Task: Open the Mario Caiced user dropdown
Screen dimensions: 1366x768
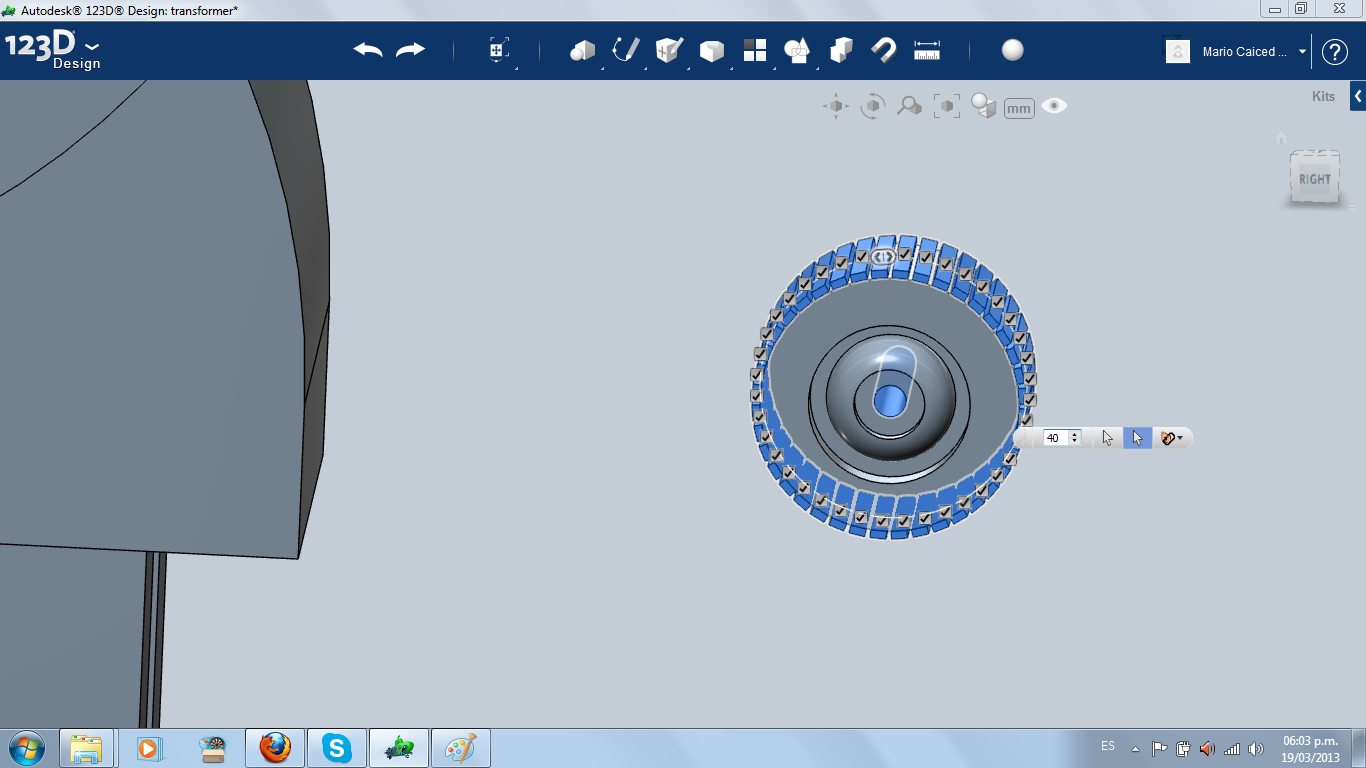Action: click(1302, 52)
